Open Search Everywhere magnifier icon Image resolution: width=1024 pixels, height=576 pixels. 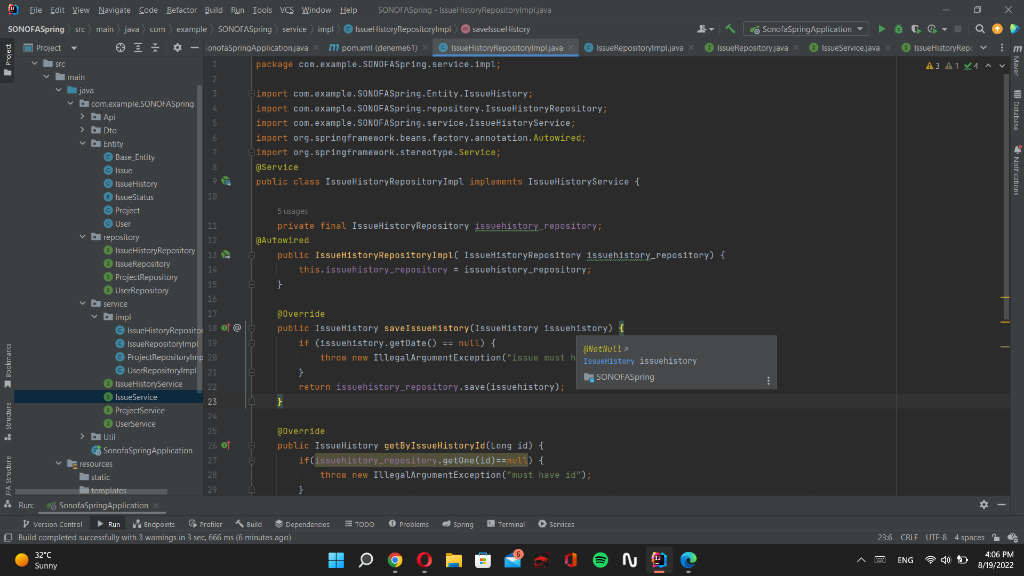coord(981,29)
